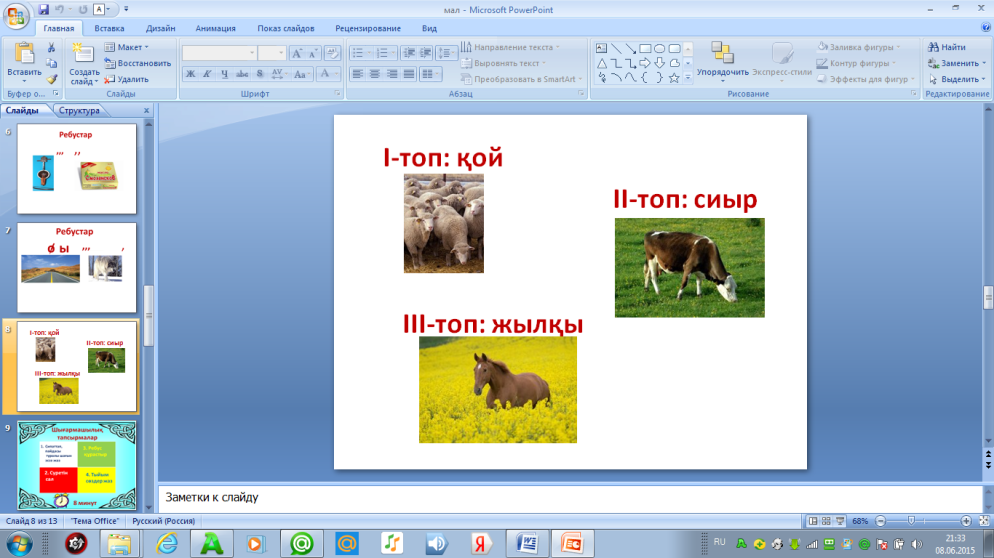This screenshot has height=558, width=994.
Task: Click the Format Painter brush icon
Action: tap(51, 79)
